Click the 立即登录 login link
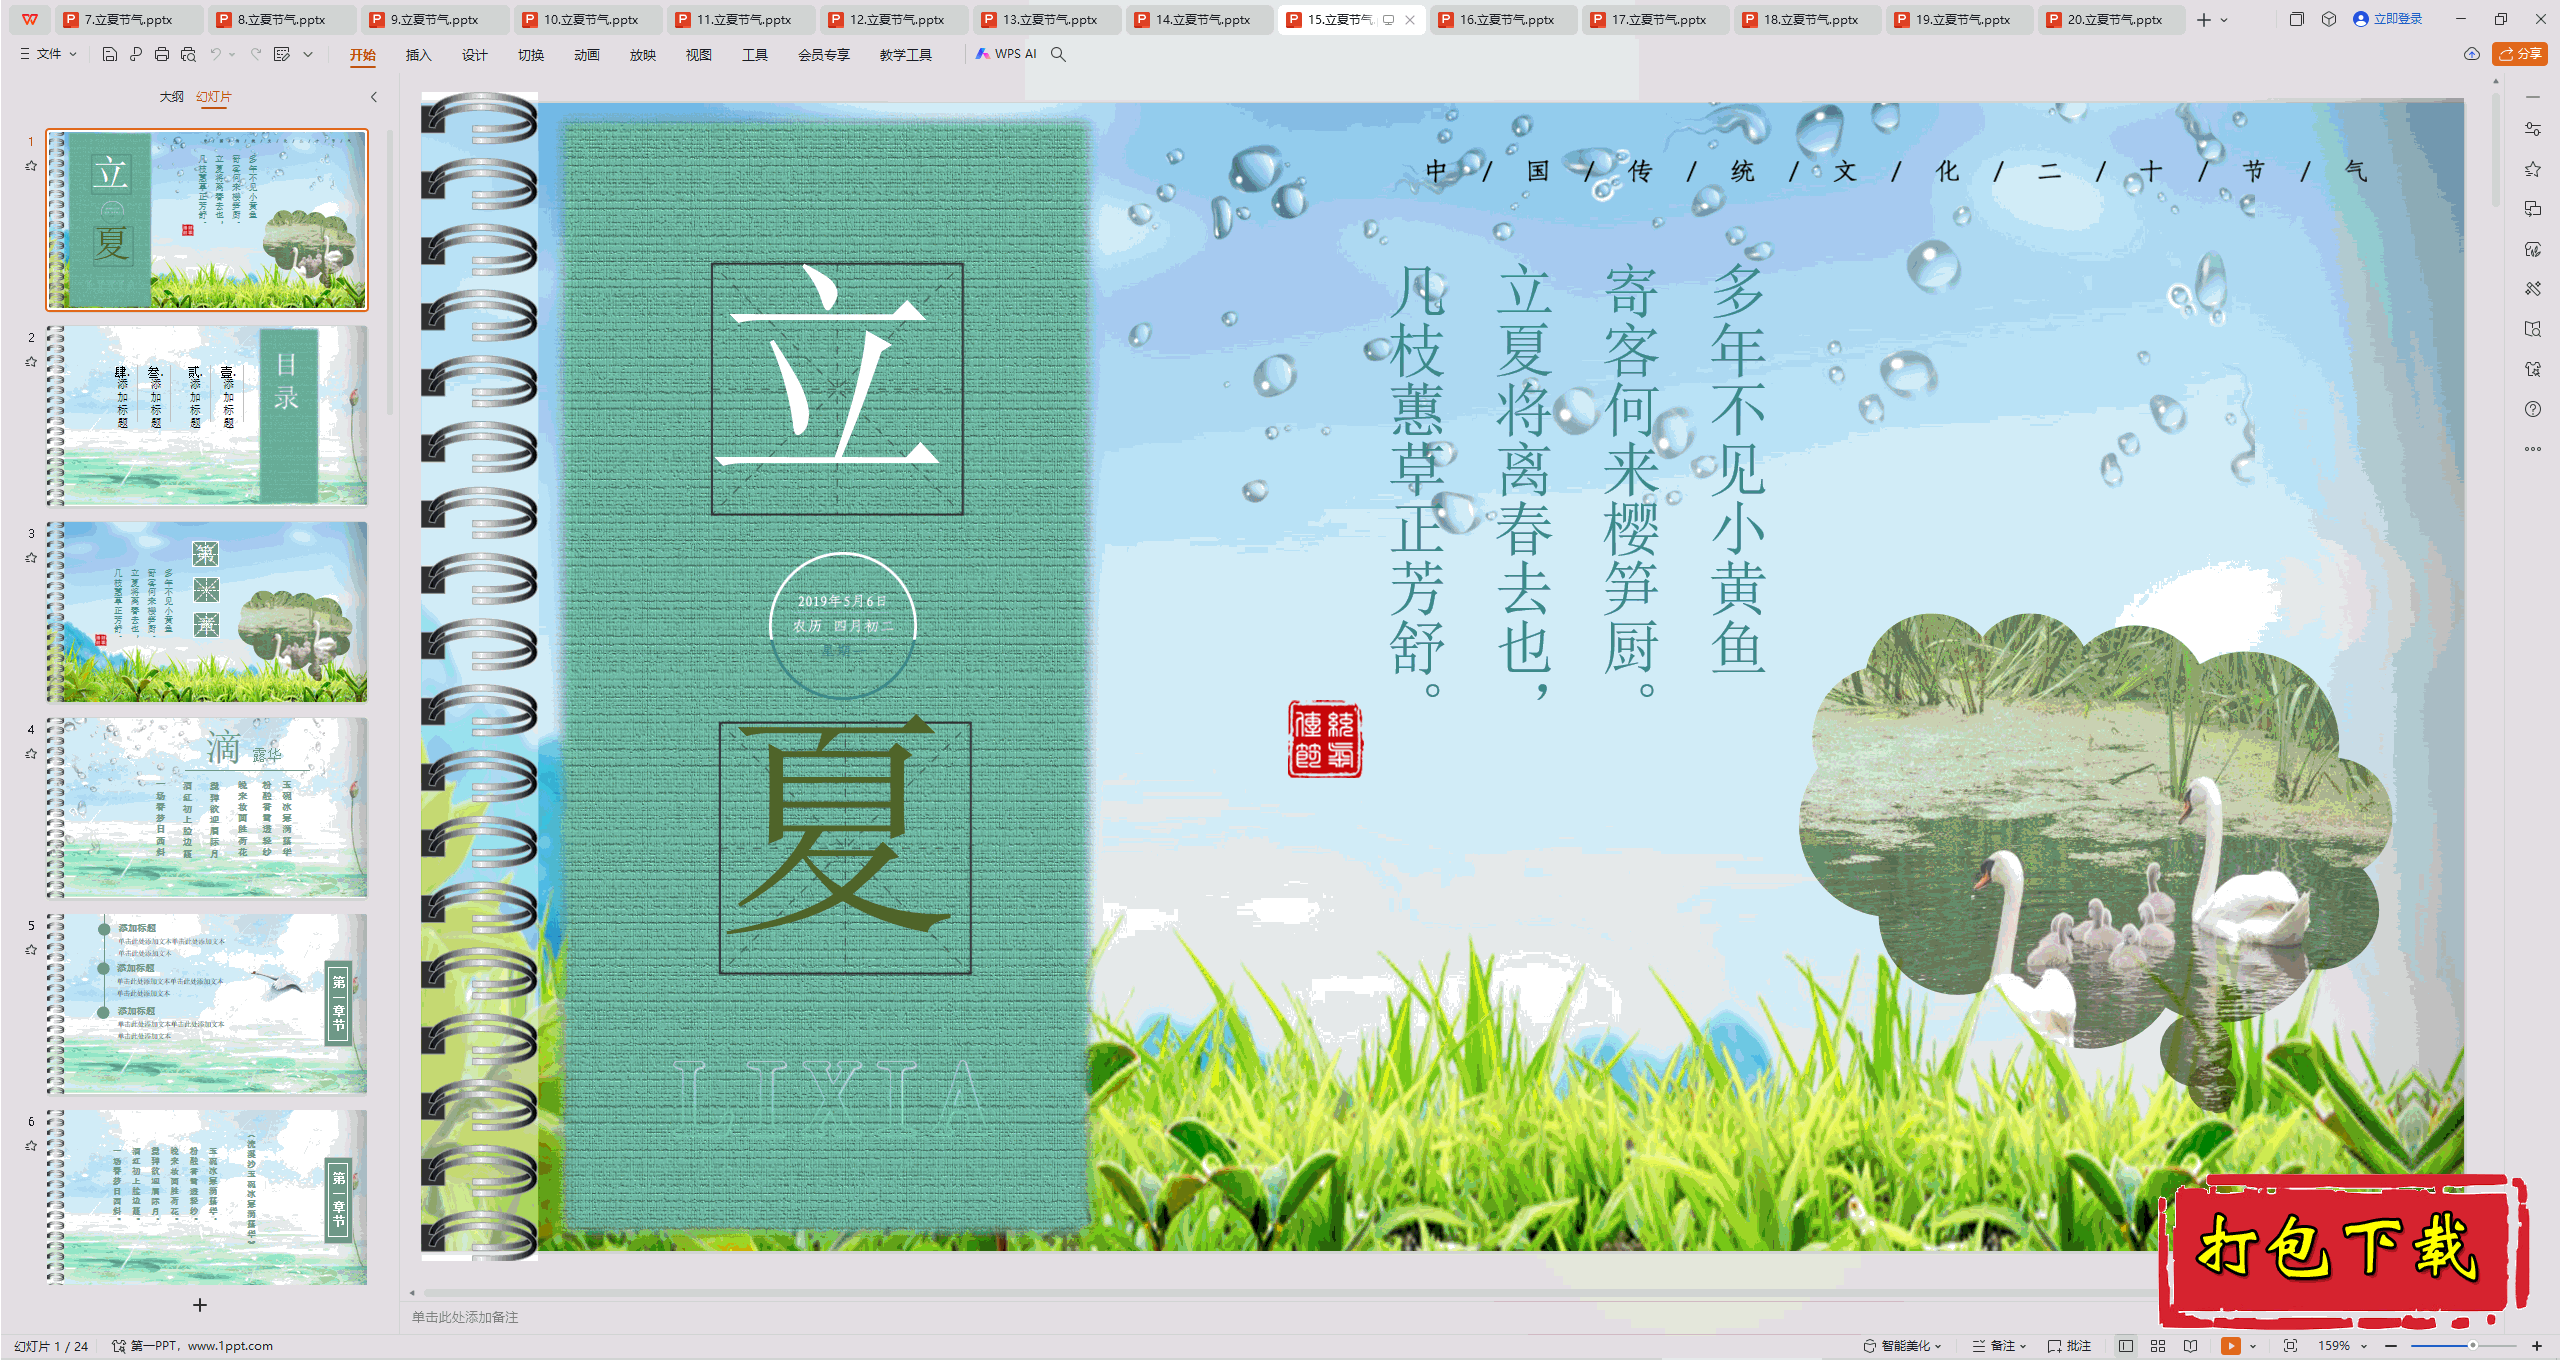The height and width of the screenshot is (1360, 2560). (x=2387, y=19)
